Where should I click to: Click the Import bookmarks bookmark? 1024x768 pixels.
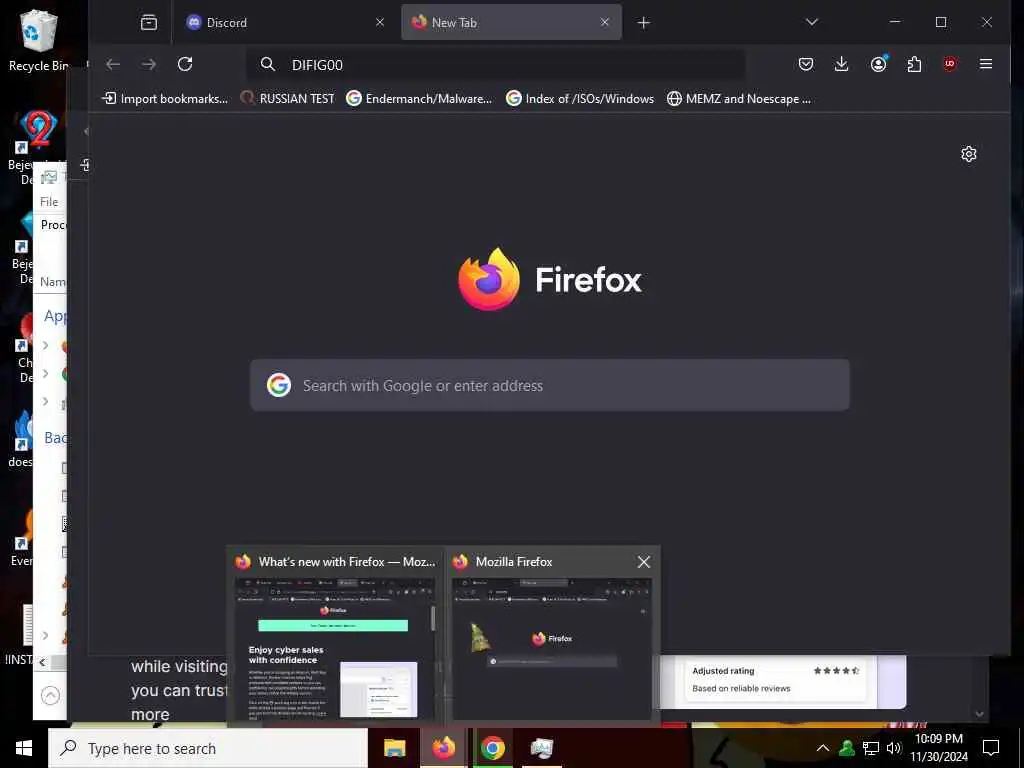coord(165,99)
